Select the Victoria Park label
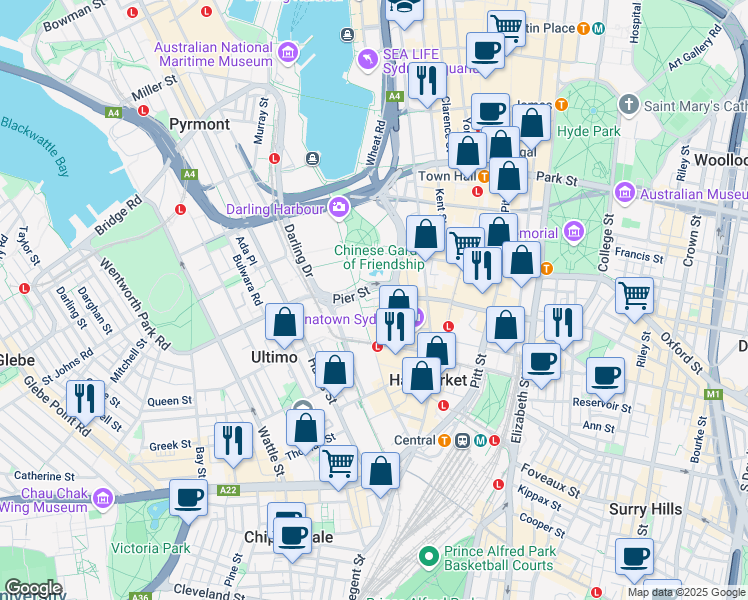This screenshot has width=748, height=600. [151, 548]
